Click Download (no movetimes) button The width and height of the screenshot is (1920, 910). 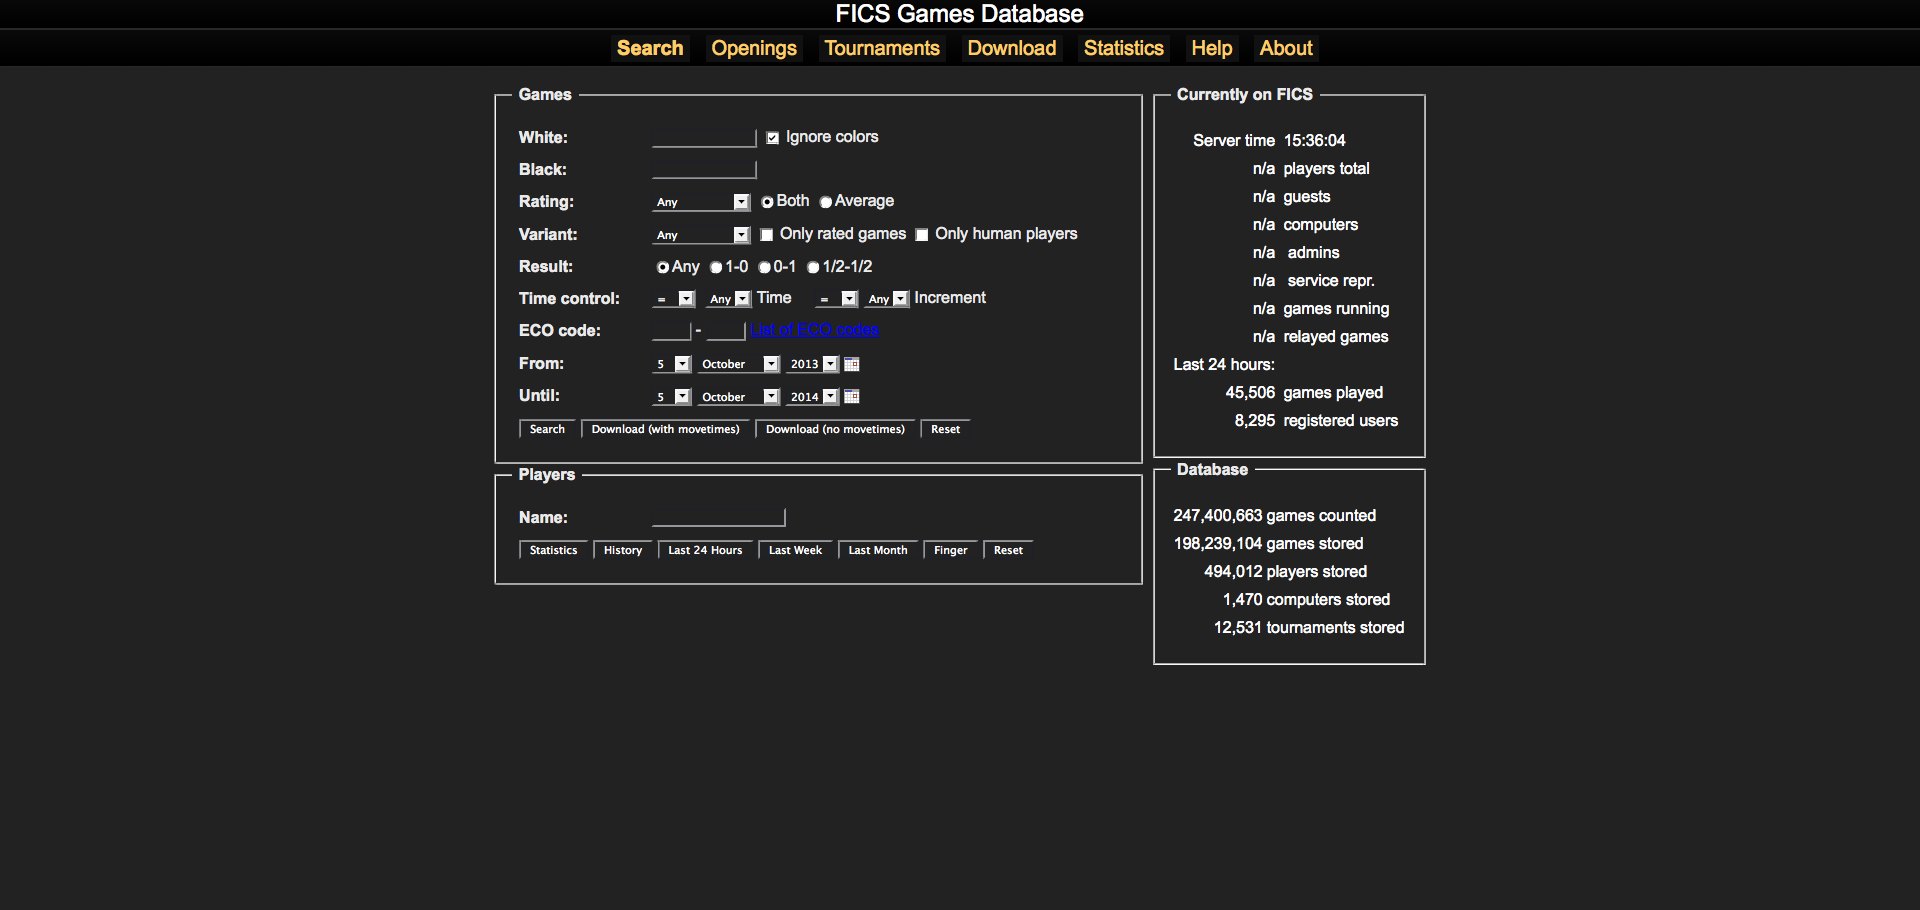(x=834, y=428)
